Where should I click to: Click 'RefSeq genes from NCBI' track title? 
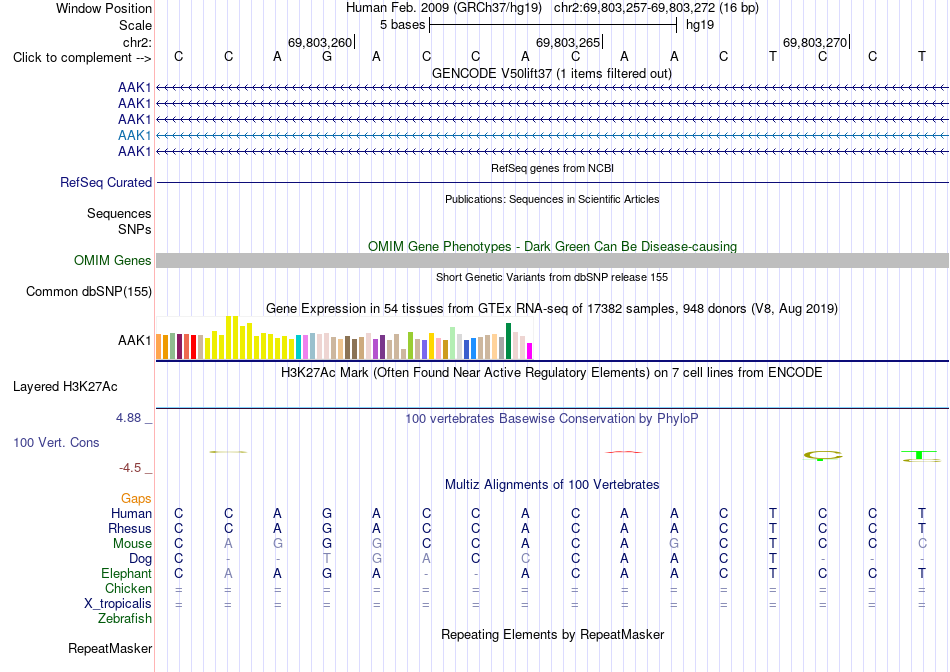(x=552, y=168)
